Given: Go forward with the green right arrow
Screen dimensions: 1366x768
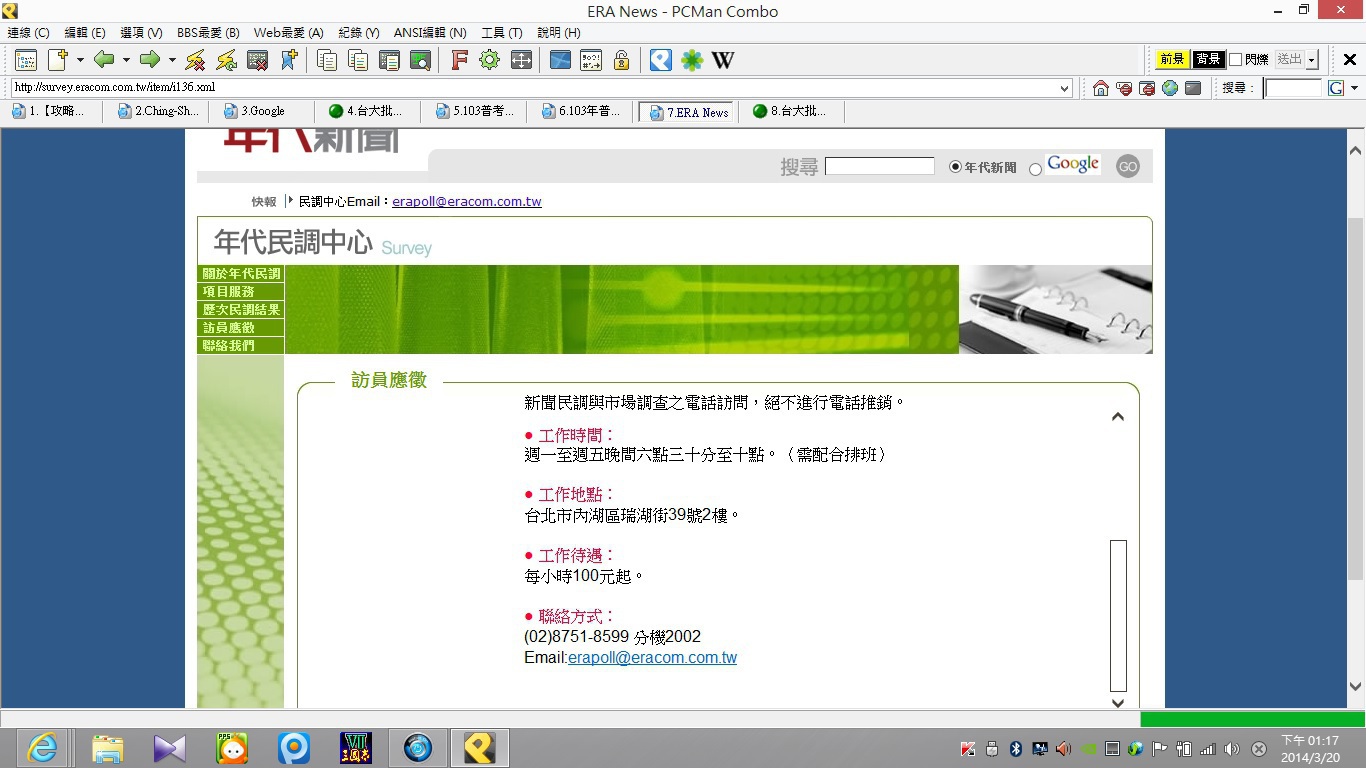Looking at the screenshot, I should pyautogui.click(x=150, y=60).
